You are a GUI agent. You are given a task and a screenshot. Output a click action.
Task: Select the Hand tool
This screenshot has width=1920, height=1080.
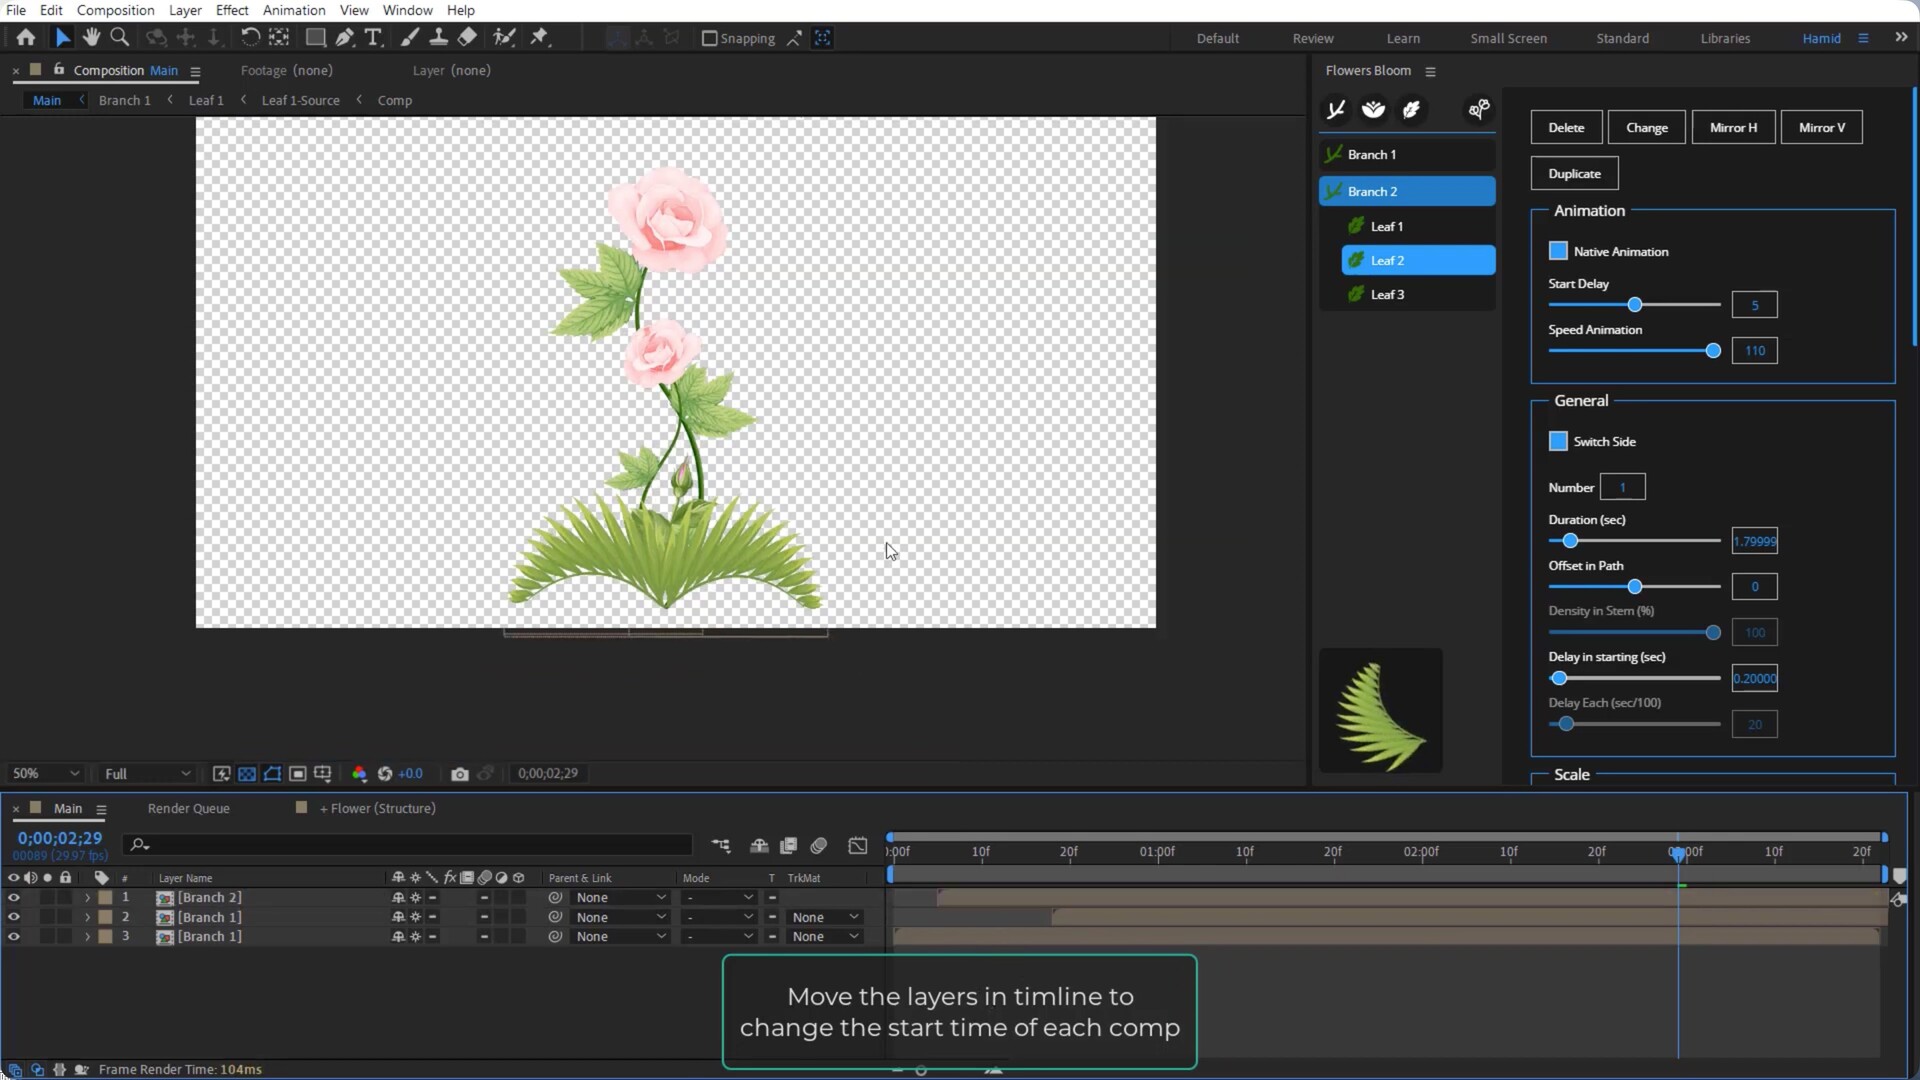click(91, 38)
